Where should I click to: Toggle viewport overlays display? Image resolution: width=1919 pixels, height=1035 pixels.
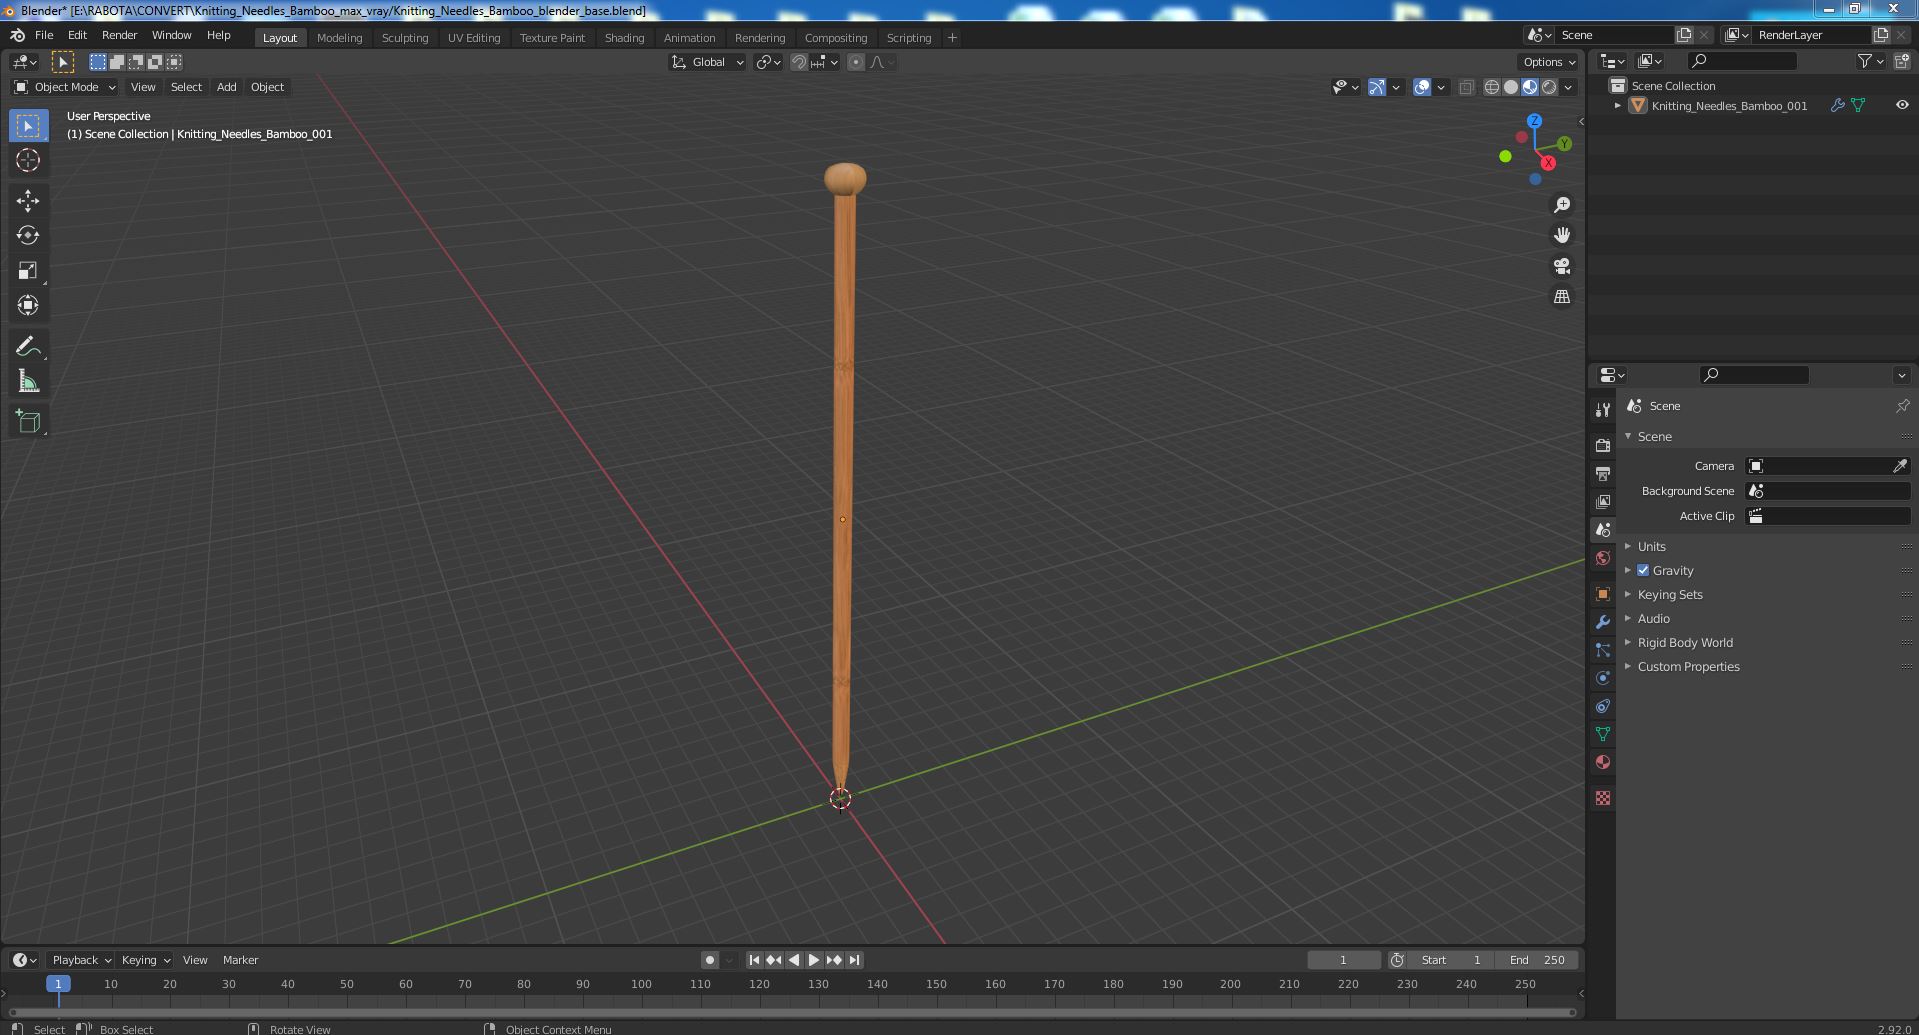(x=1422, y=88)
